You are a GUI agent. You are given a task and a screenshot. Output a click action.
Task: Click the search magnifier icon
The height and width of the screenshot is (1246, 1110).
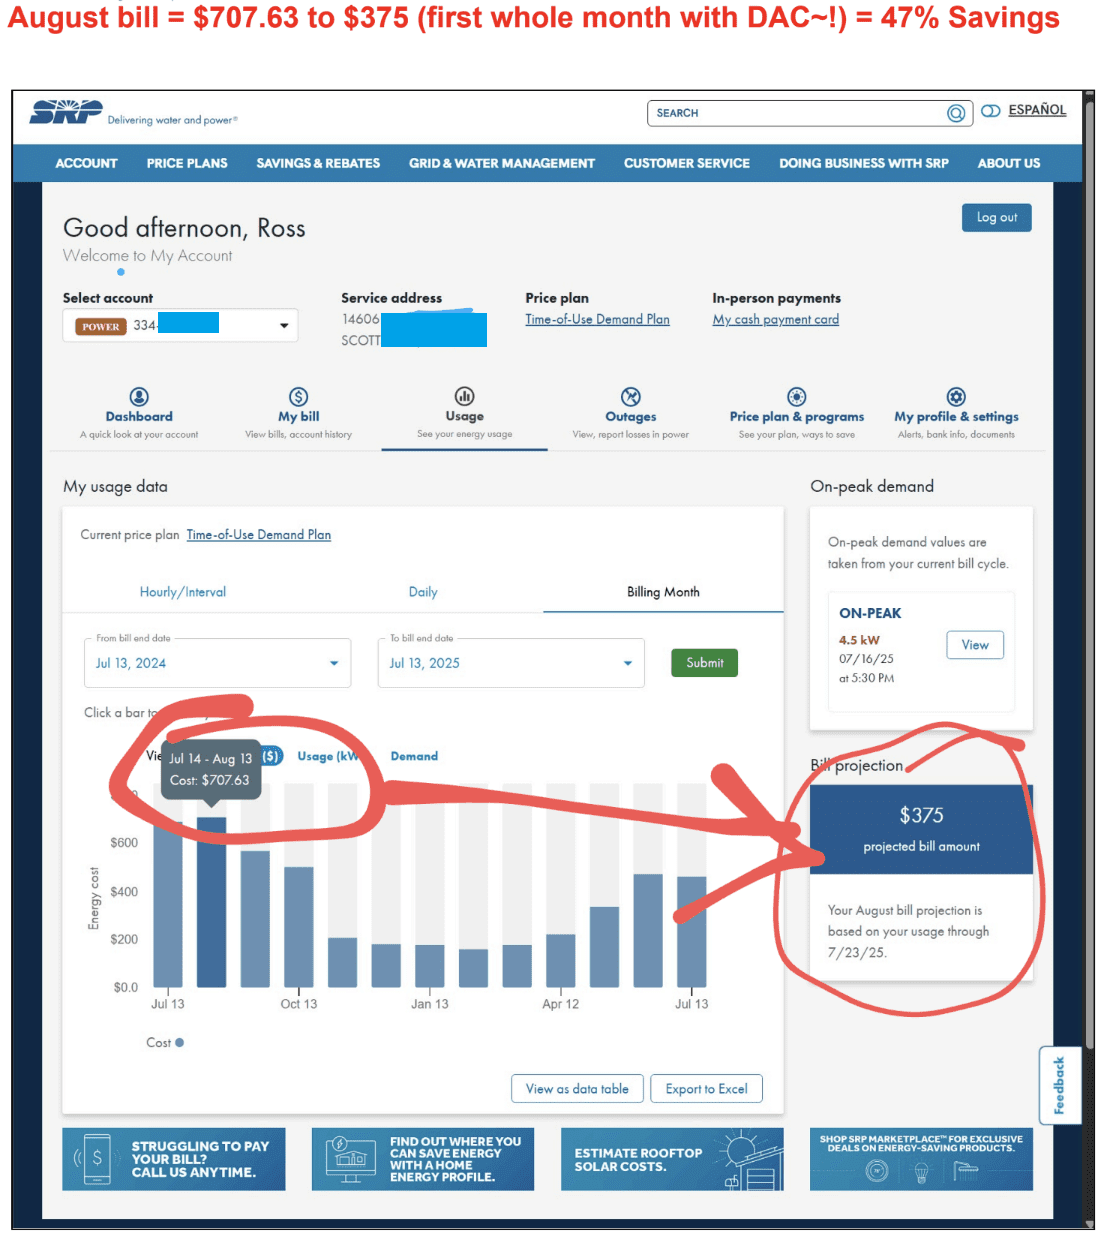(x=956, y=113)
